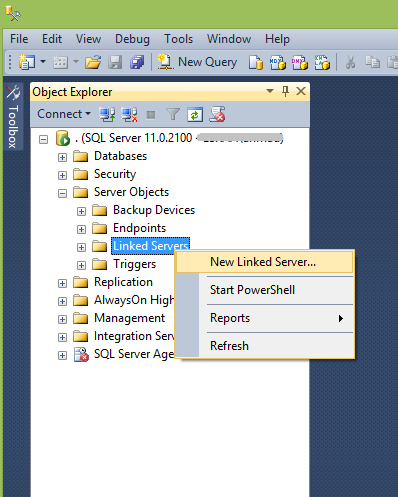Image resolution: width=398 pixels, height=497 pixels.
Task: Click the Disconnect icon in Object Explorer
Action: click(129, 115)
